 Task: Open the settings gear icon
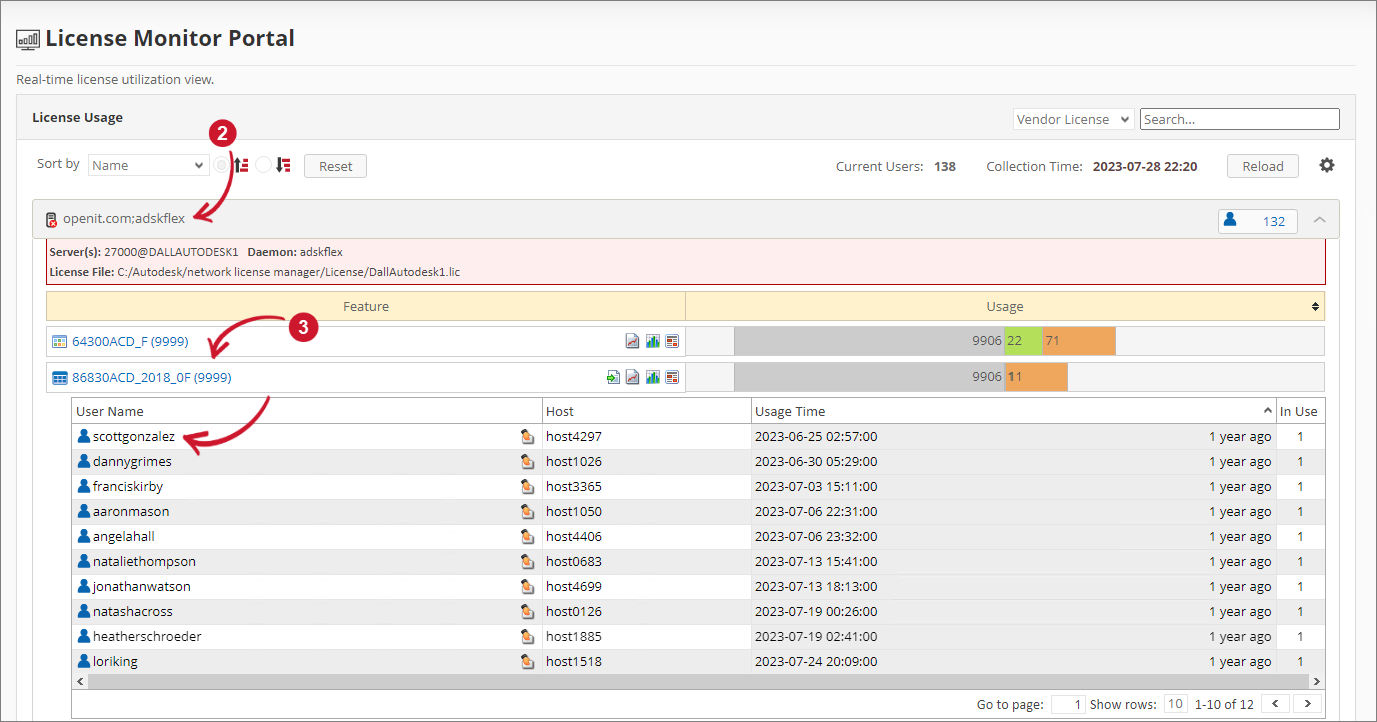click(x=1327, y=165)
